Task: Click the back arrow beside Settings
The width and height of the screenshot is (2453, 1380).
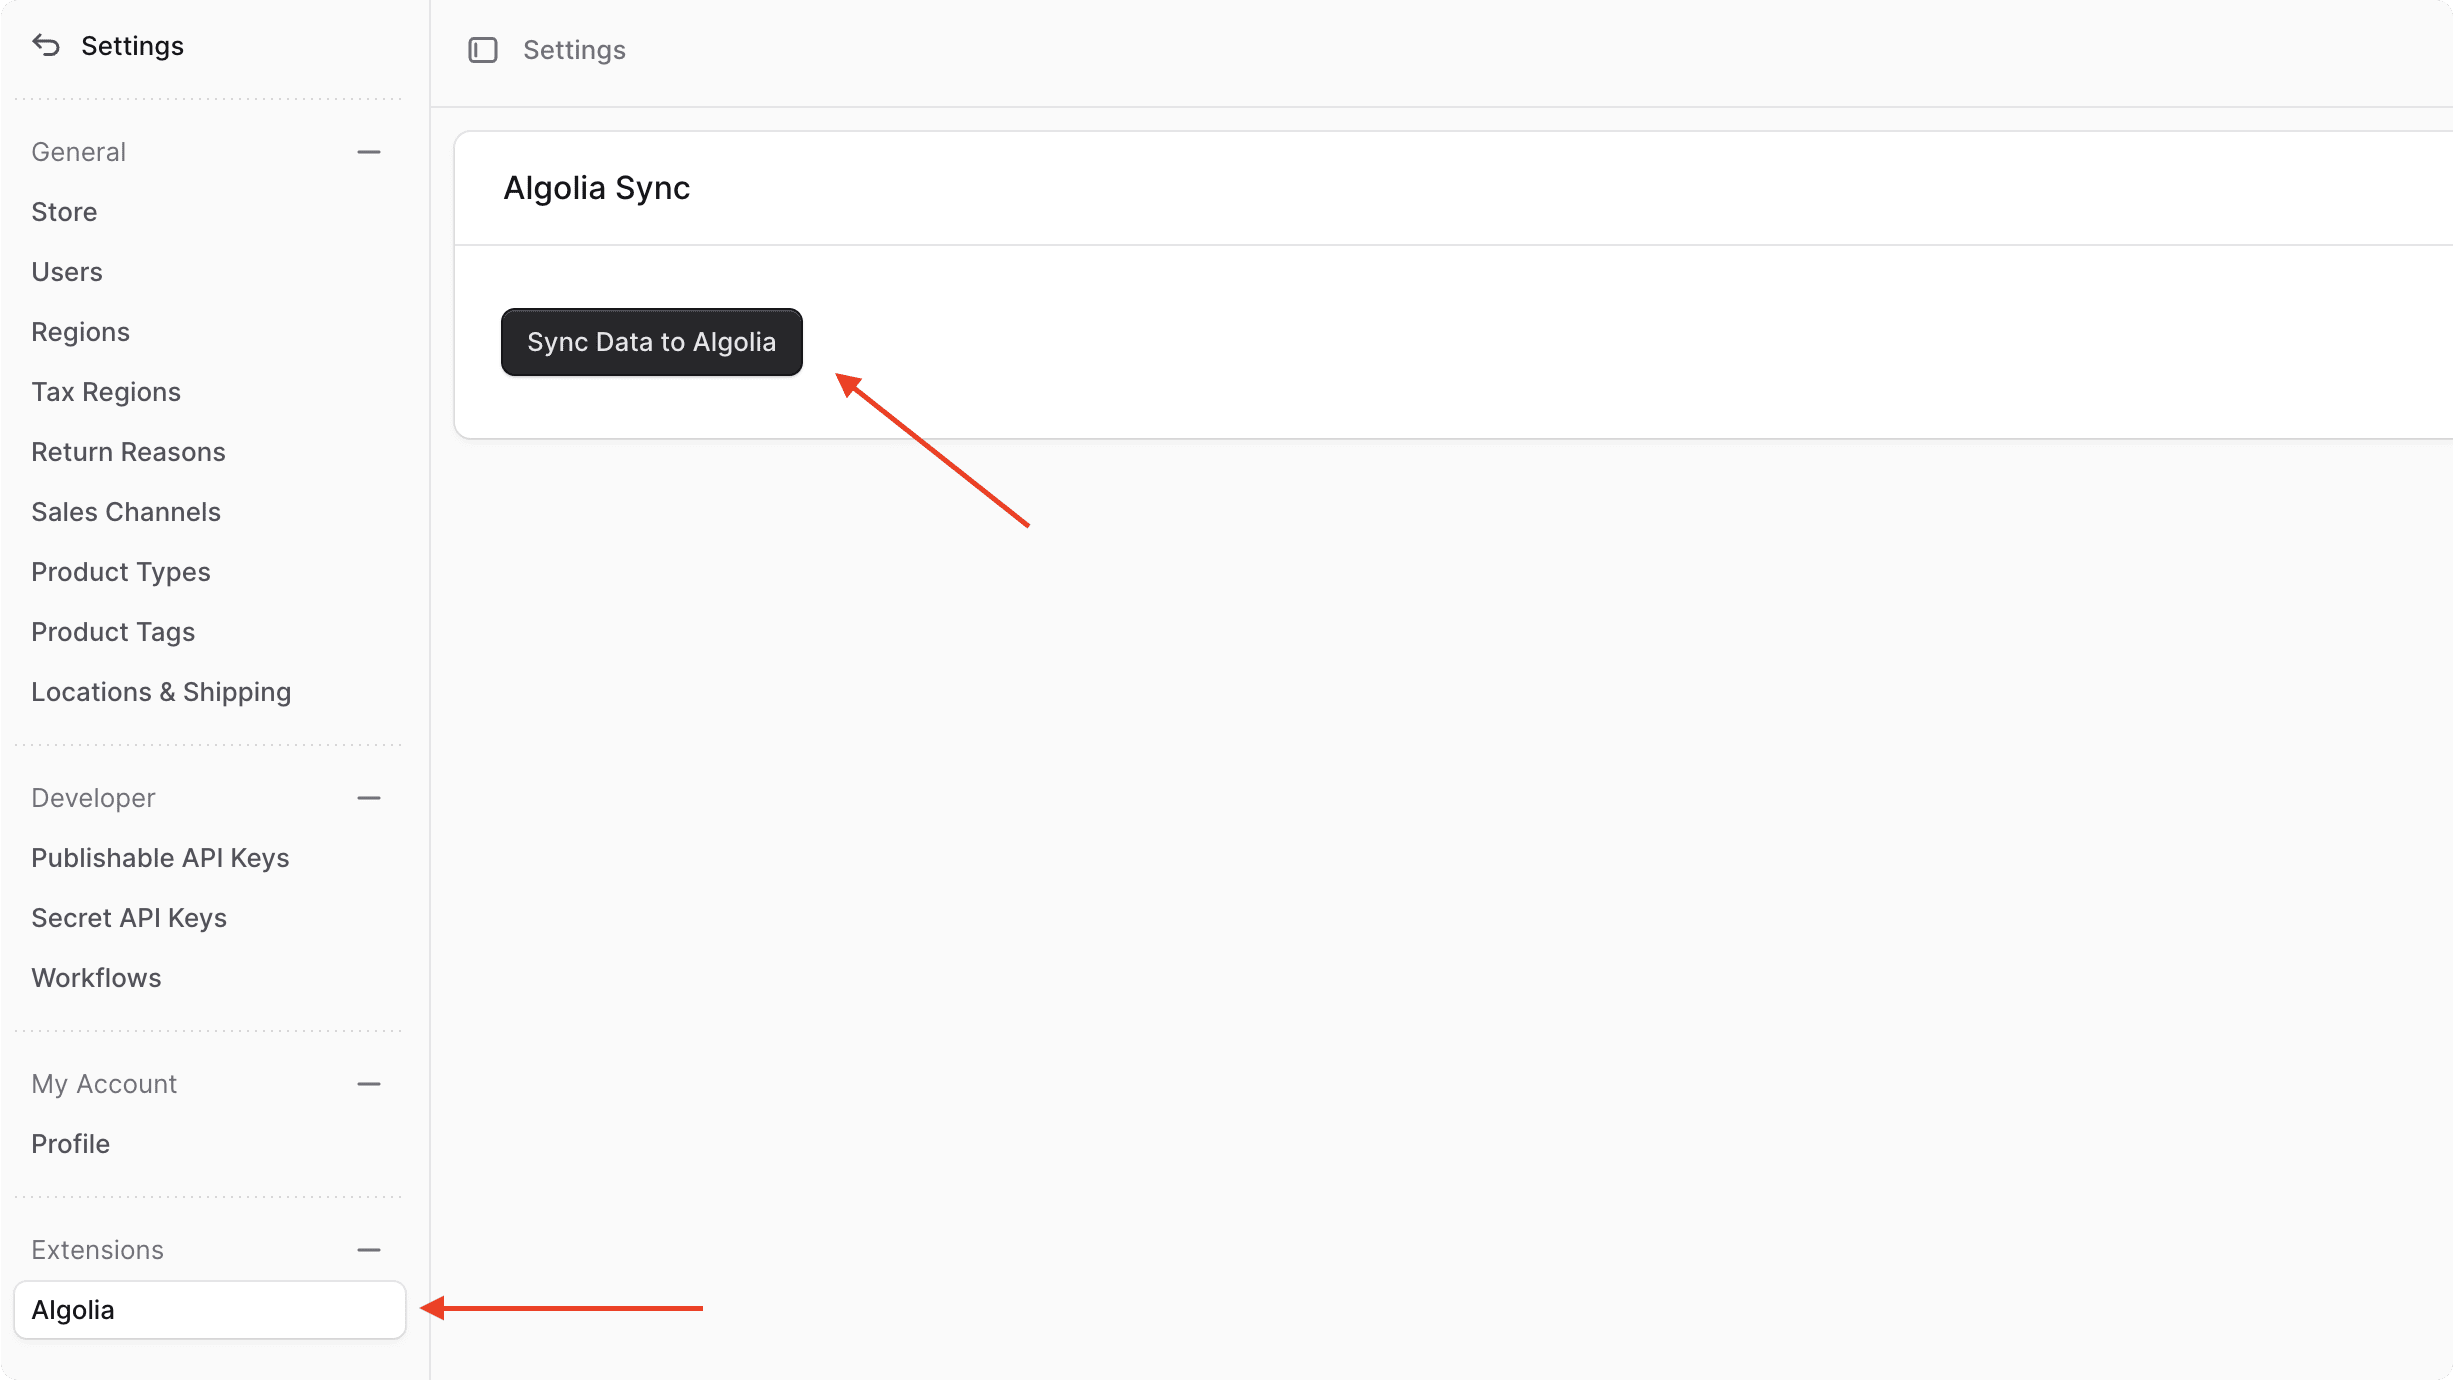Action: click(44, 45)
